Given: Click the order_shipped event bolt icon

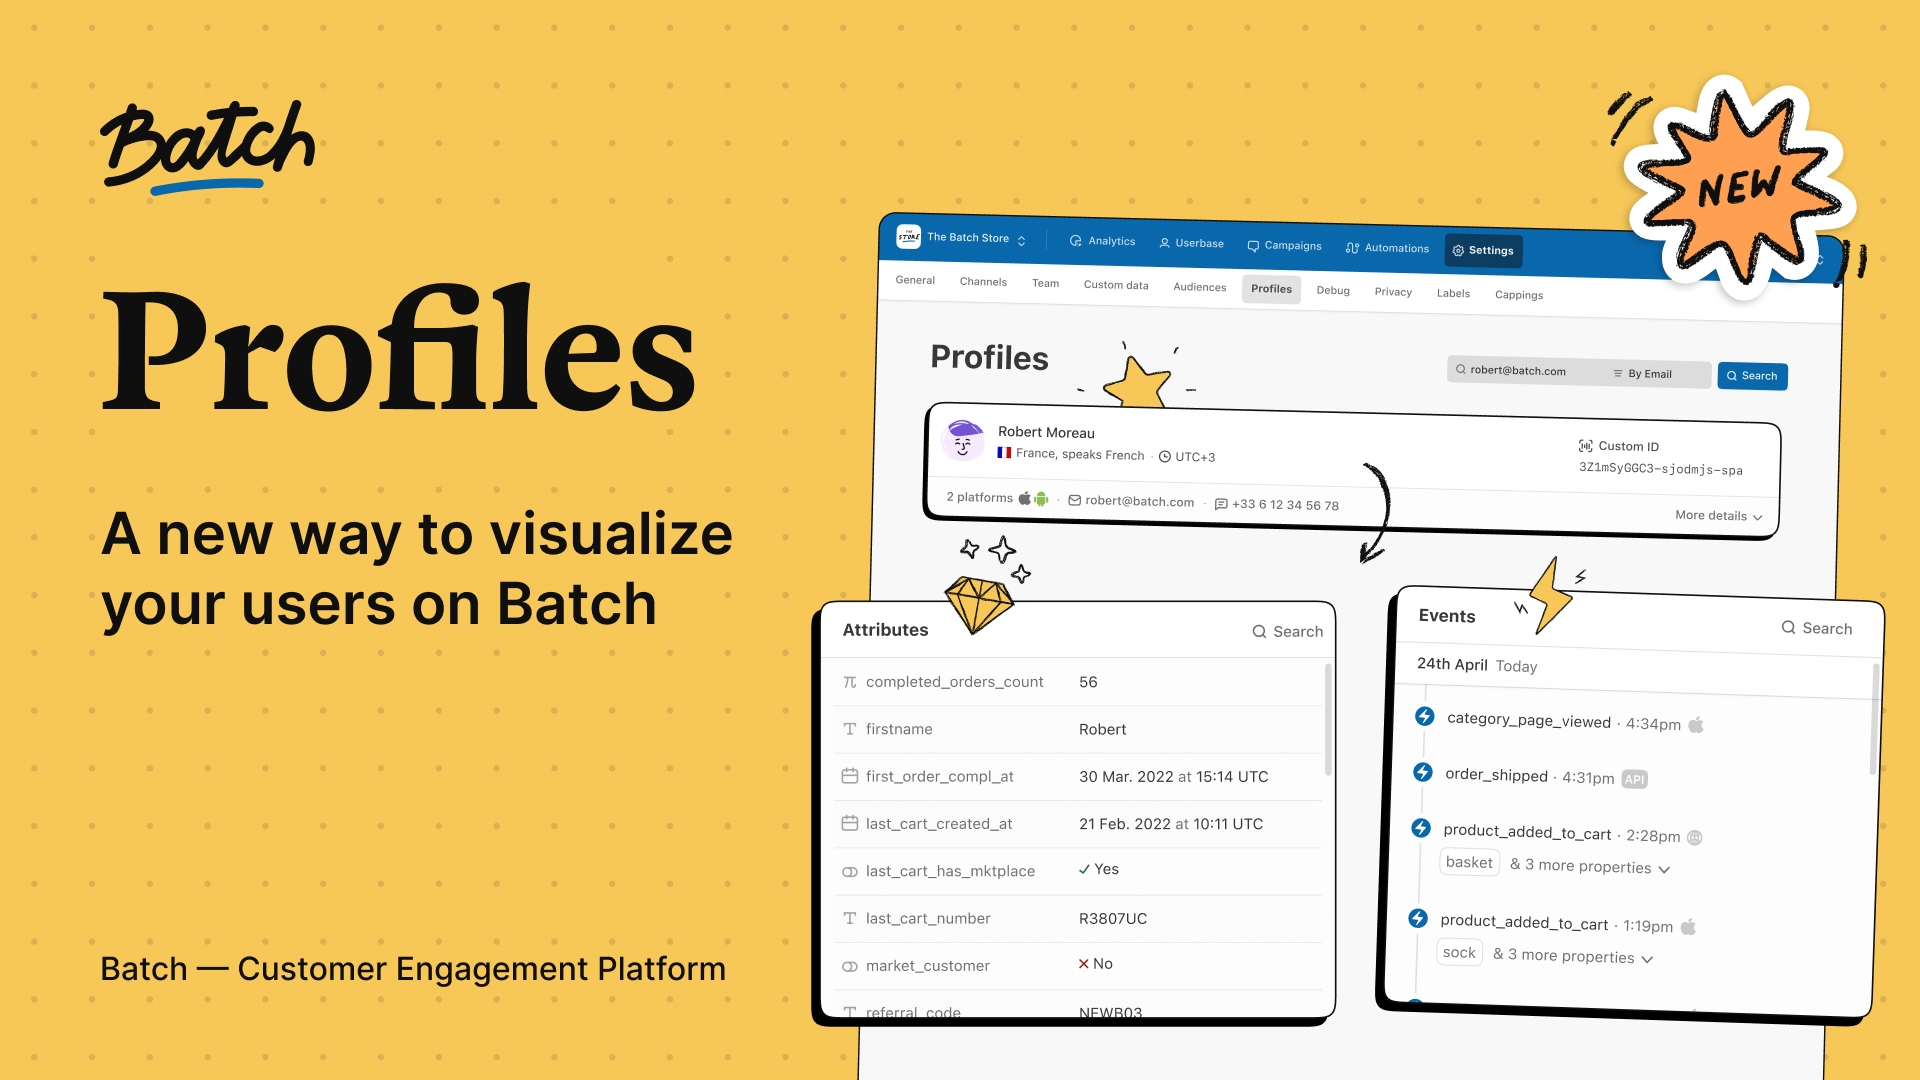Looking at the screenshot, I should click(x=1423, y=772).
